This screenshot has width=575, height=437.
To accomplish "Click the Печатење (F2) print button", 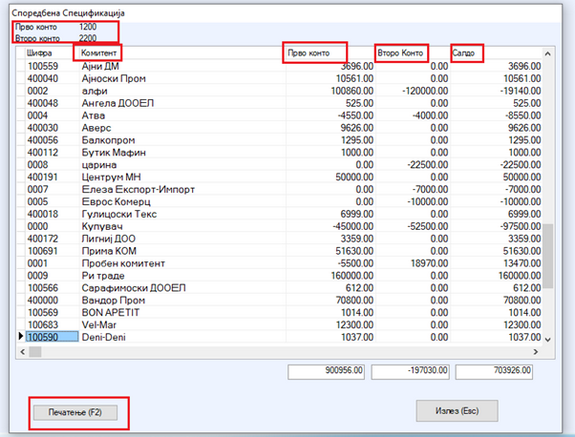I will point(76,412).
